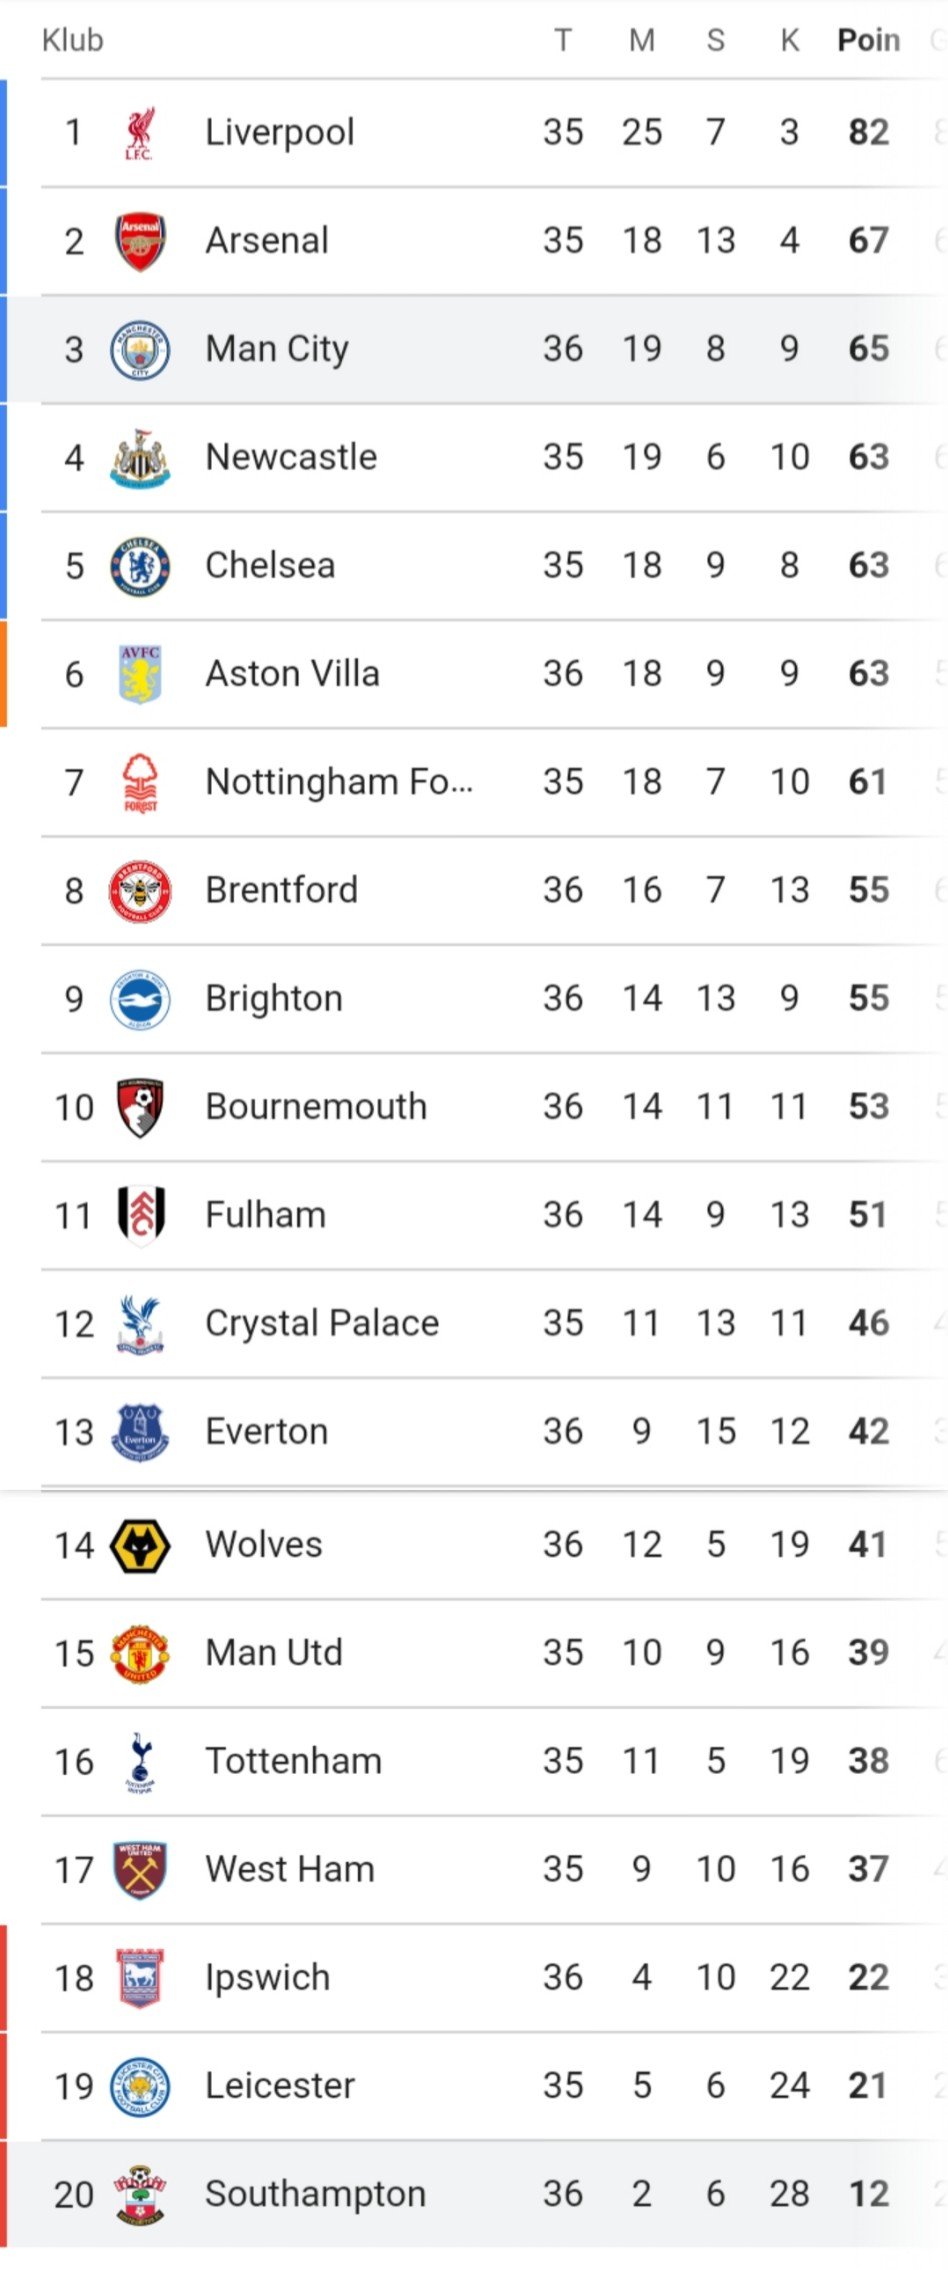Click the Chelsea club crest
Image resolution: width=948 pixels, height=2270 pixels.
(x=140, y=566)
